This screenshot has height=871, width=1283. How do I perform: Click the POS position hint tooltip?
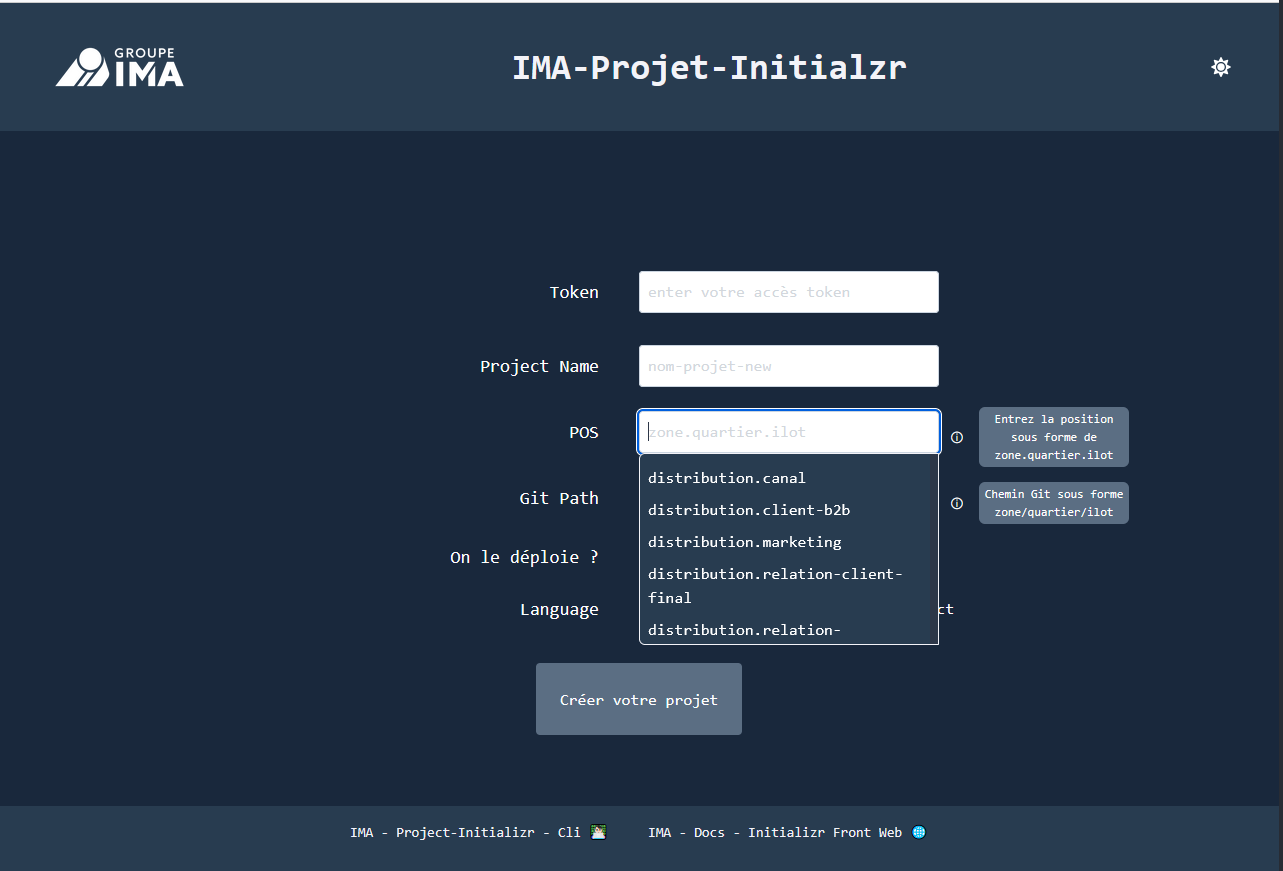(x=1053, y=437)
